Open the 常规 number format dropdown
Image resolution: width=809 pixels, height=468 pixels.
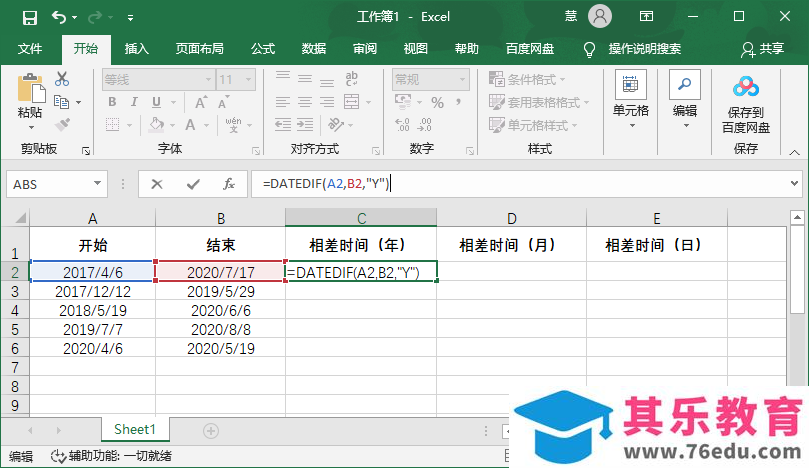pyautogui.click(x=462, y=79)
